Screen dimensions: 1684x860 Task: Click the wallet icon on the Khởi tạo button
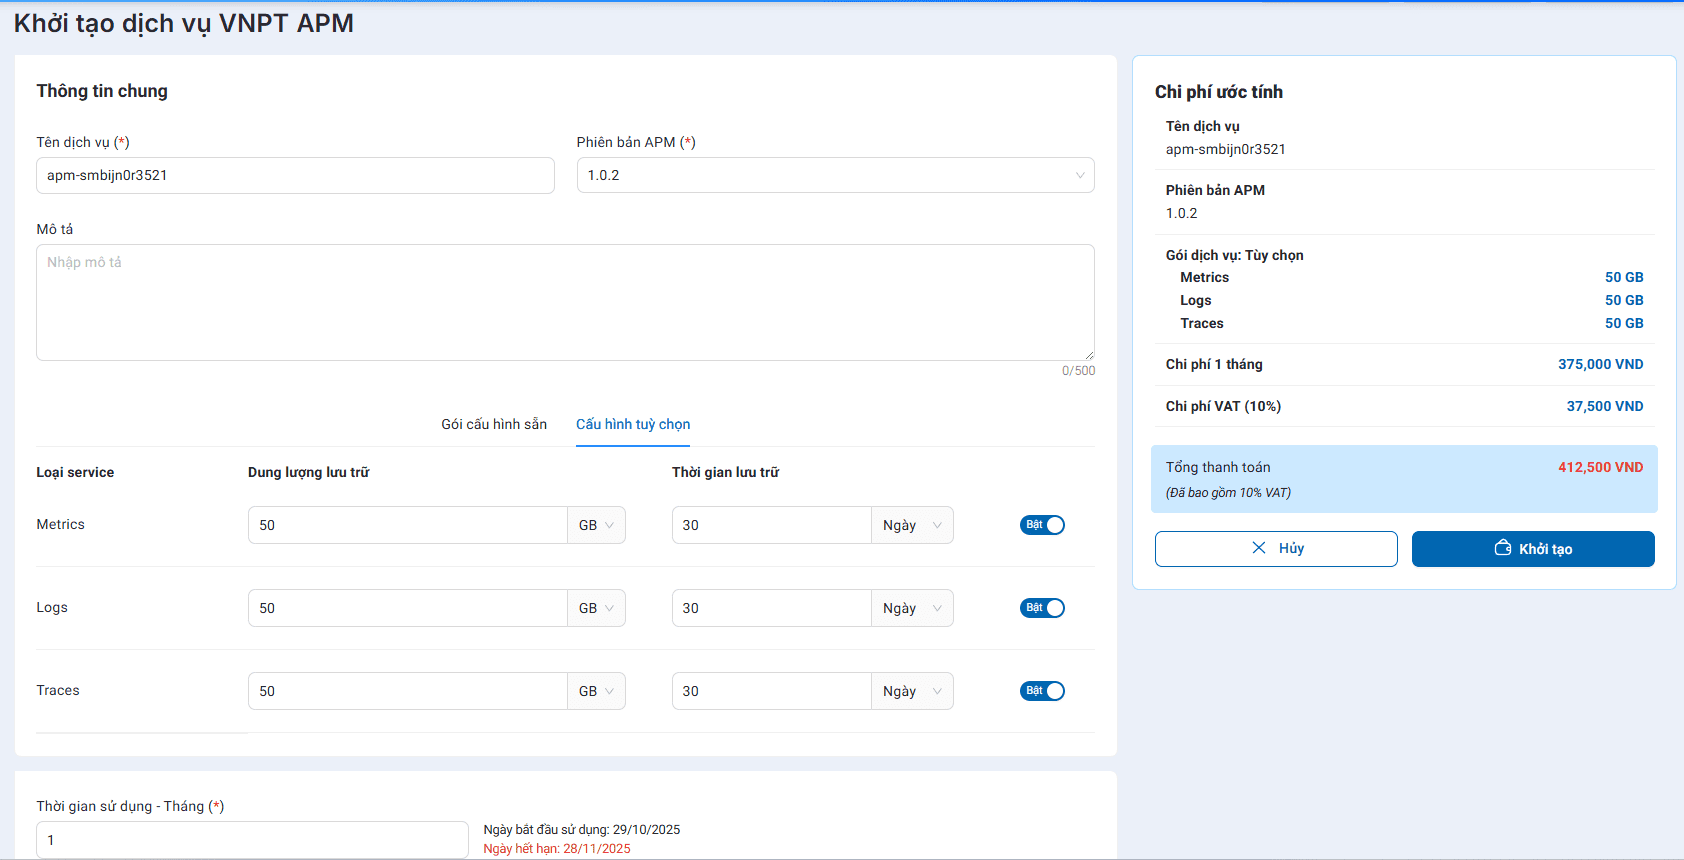(1502, 548)
